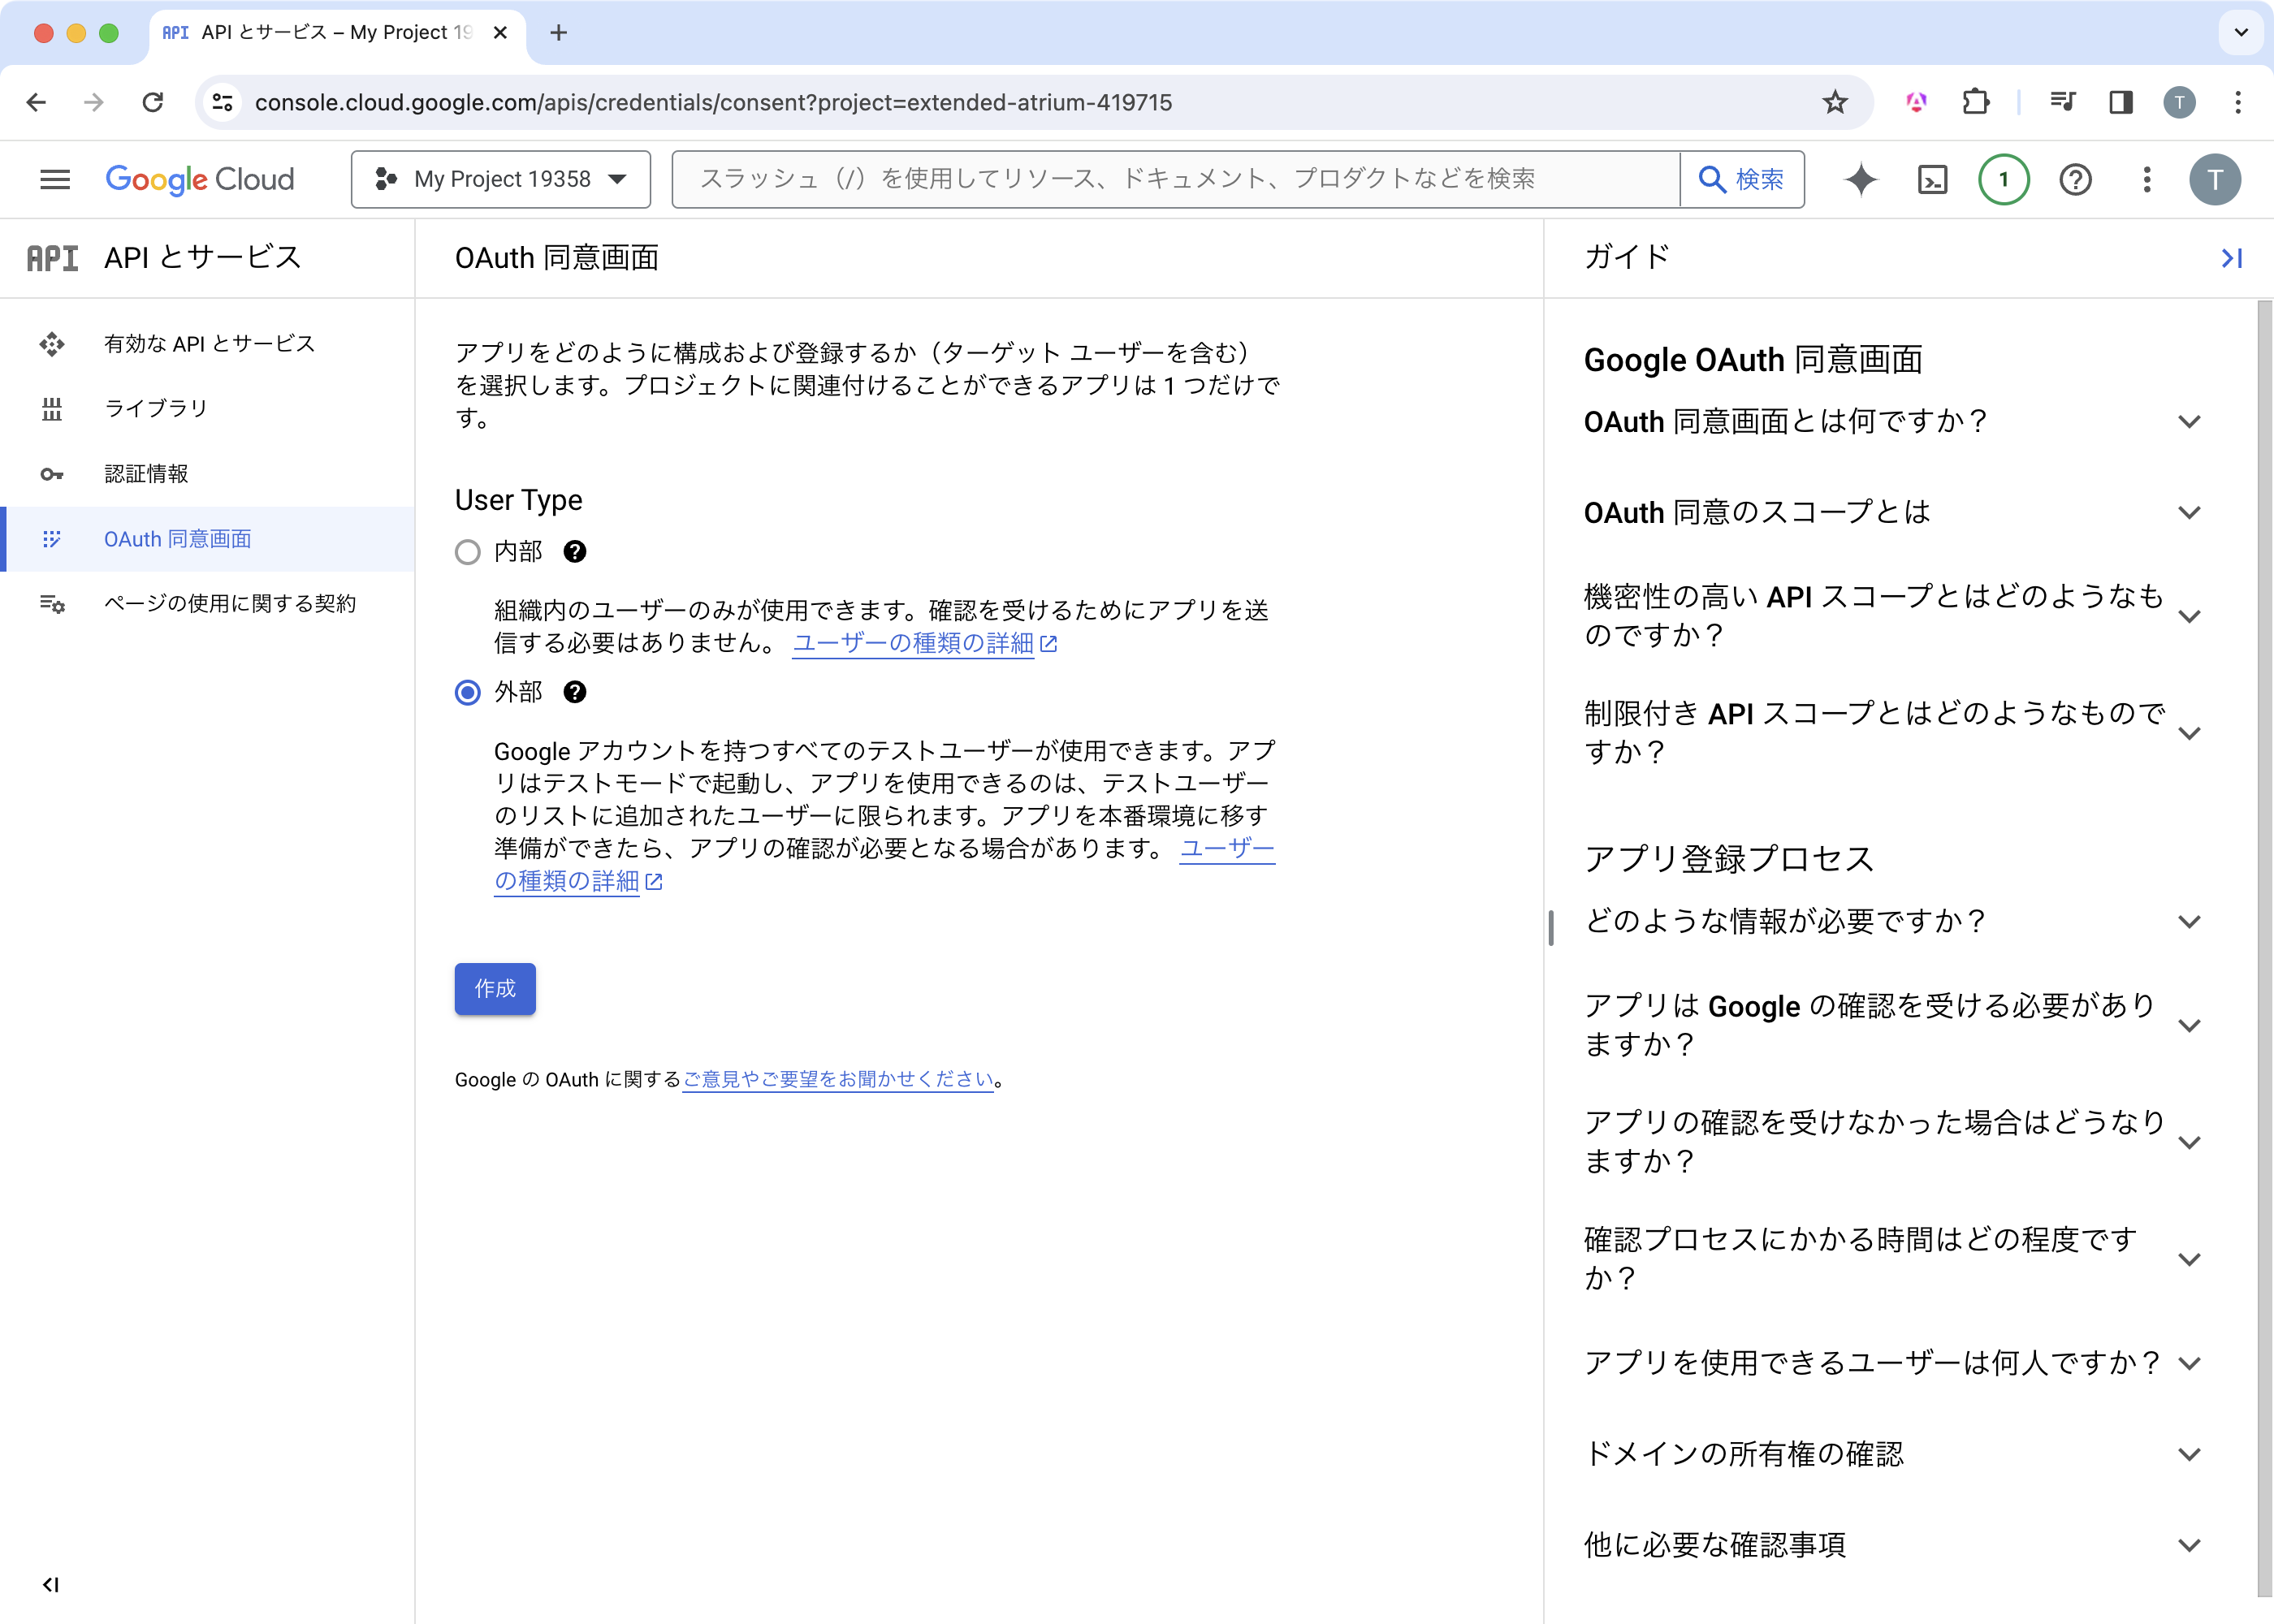This screenshot has height=1624, width=2274.
Task: Expand ドメインの所有権の確認
Action: click(x=1893, y=1454)
